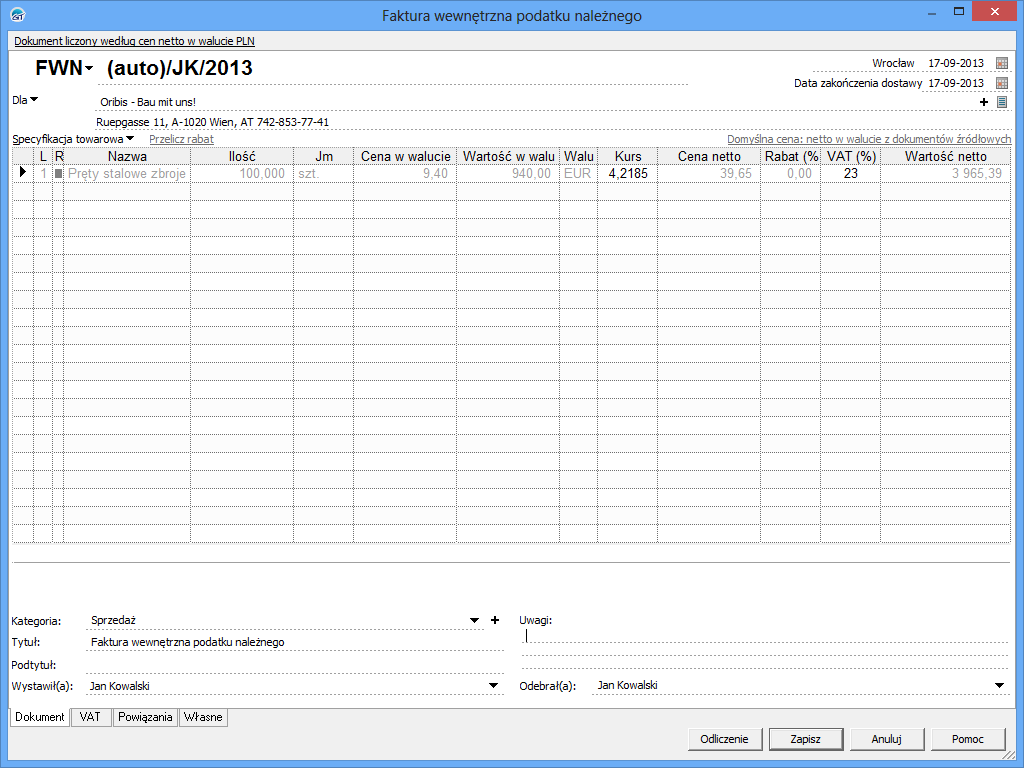Viewport: 1024px width, 768px height.
Task: Select row marker arrow of first item
Action: pyautogui.click(x=22, y=173)
